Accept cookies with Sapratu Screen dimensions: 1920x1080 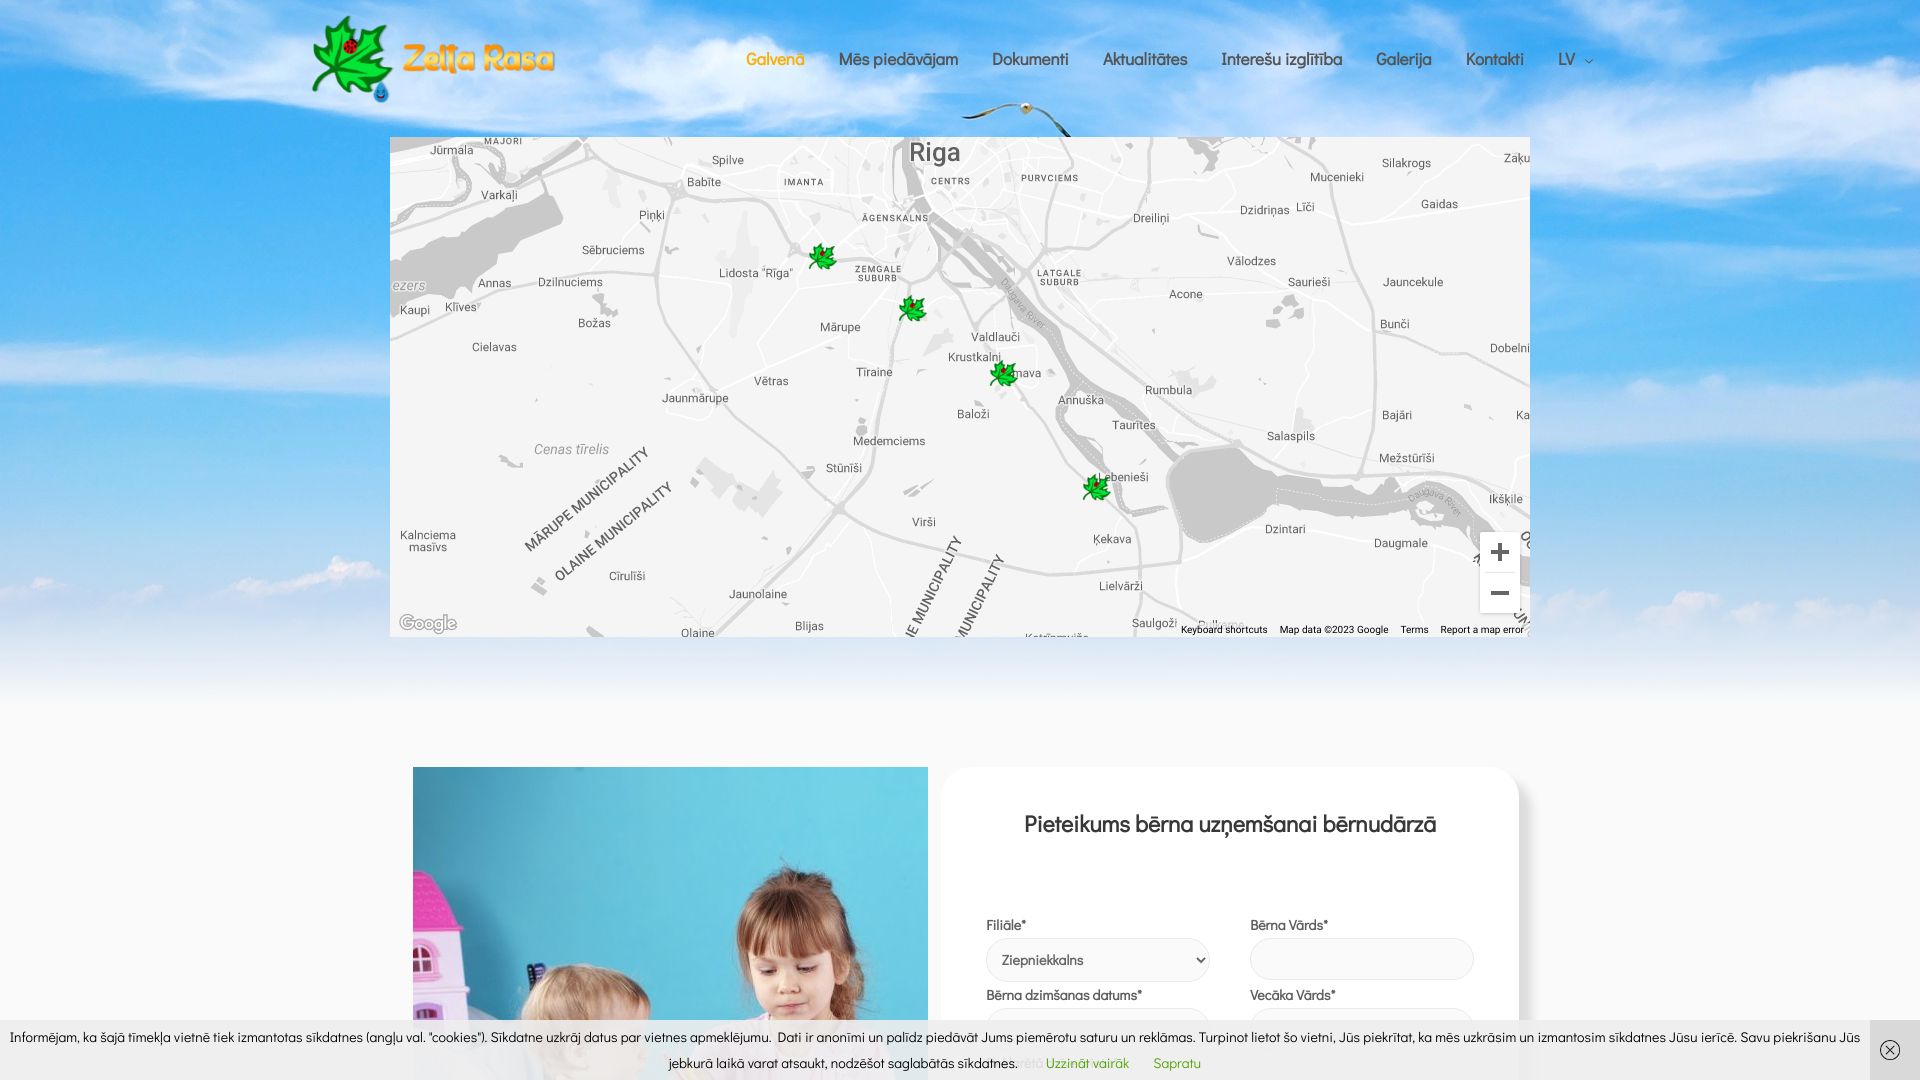(x=1176, y=1063)
